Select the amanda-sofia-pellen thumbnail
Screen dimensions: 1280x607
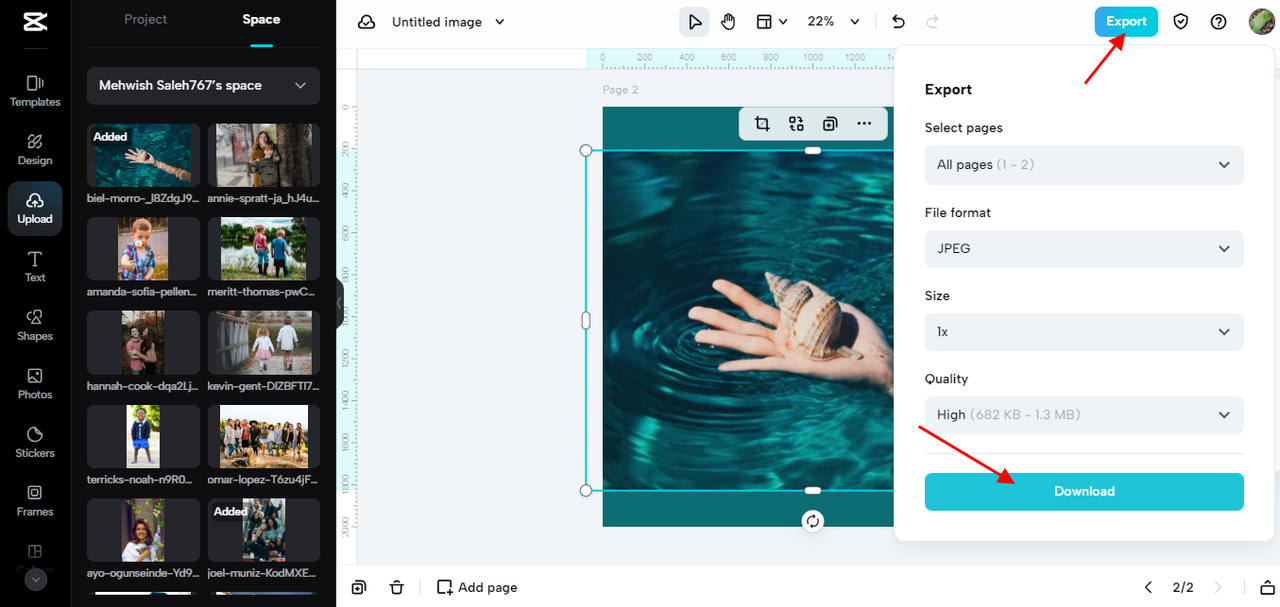143,249
